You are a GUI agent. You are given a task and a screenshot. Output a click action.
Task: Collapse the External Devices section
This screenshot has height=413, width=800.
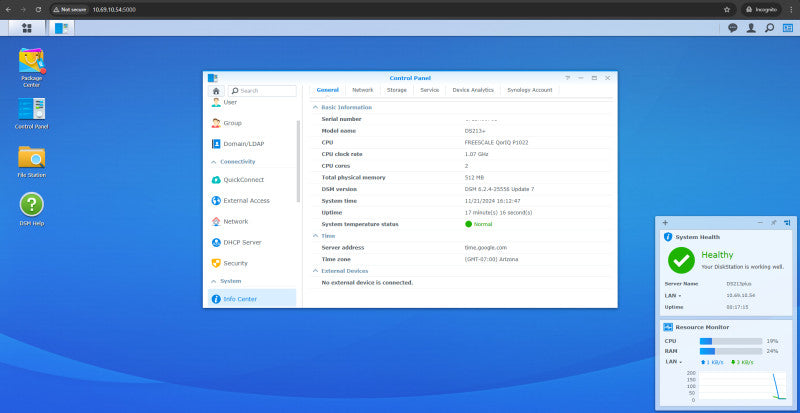click(x=315, y=271)
